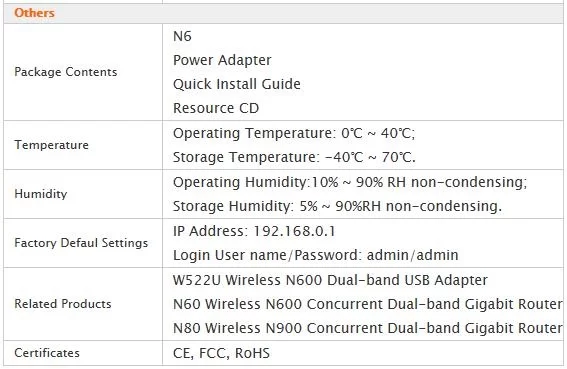This screenshot has height=369, width=567.
Task: Click the Factory Defaul Settings label
Action: pos(81,243)
